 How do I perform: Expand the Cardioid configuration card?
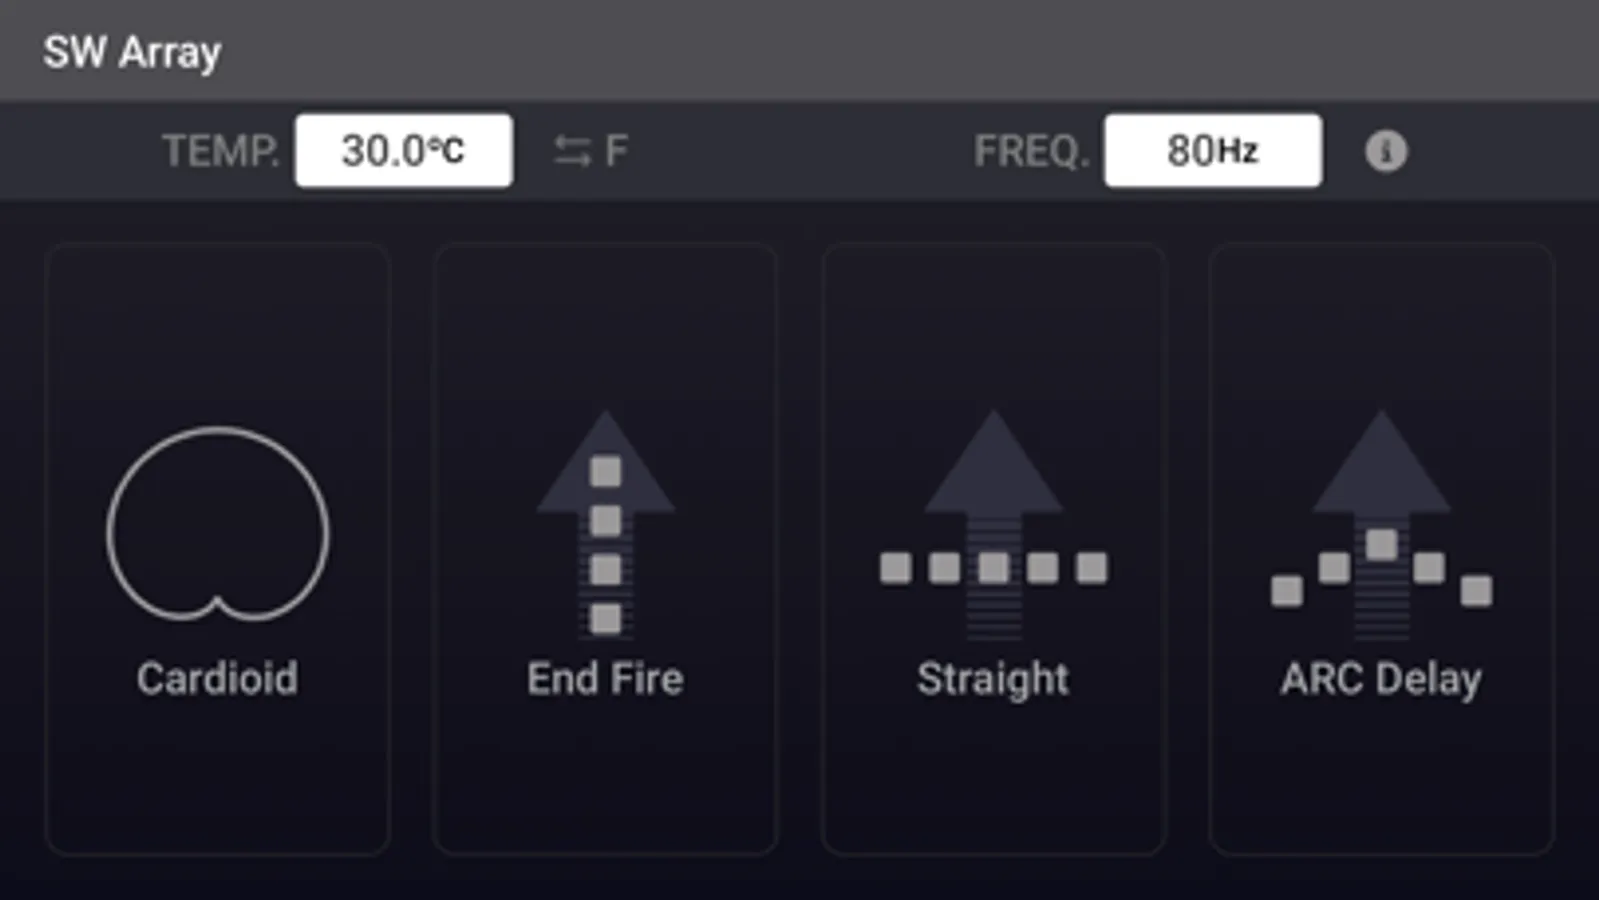[x=218, y=550]
